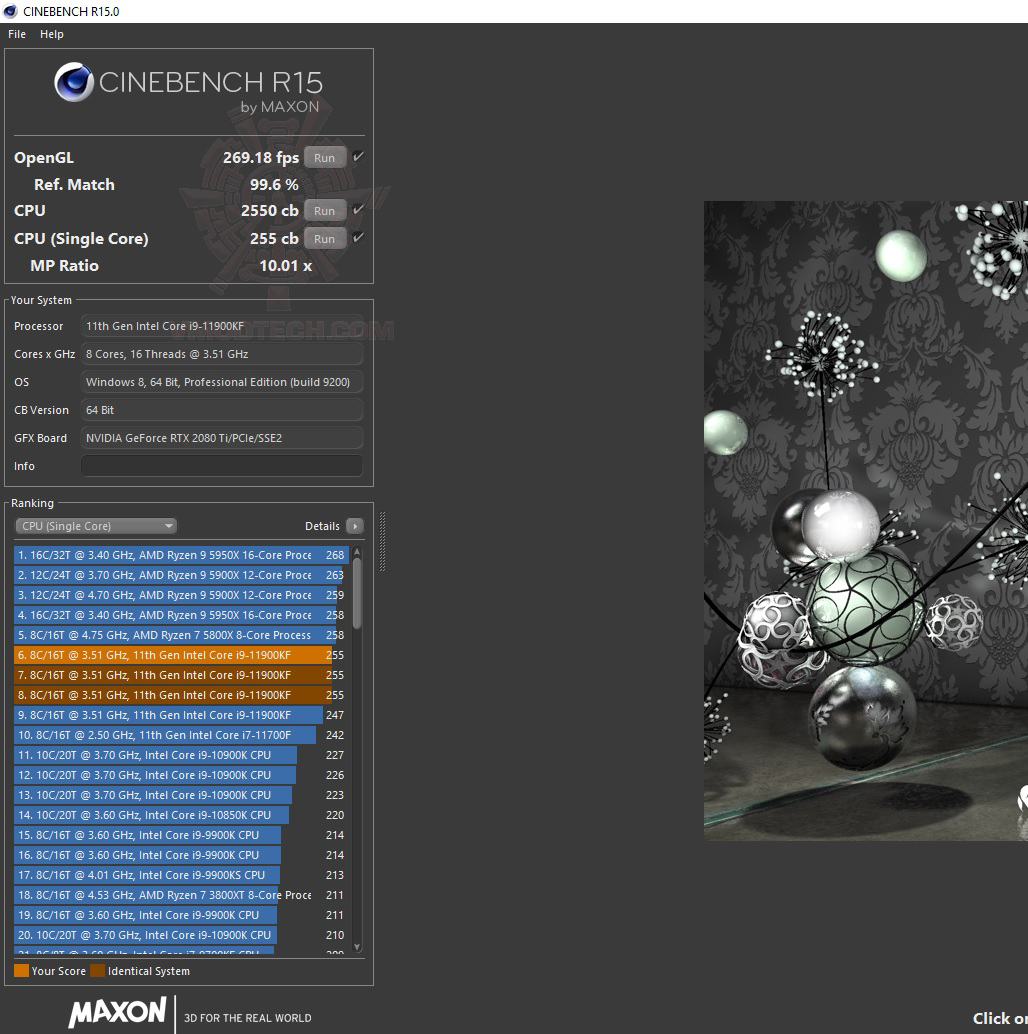
Task: Select rank 12 i9-10900K score 226
Action: 181,775
